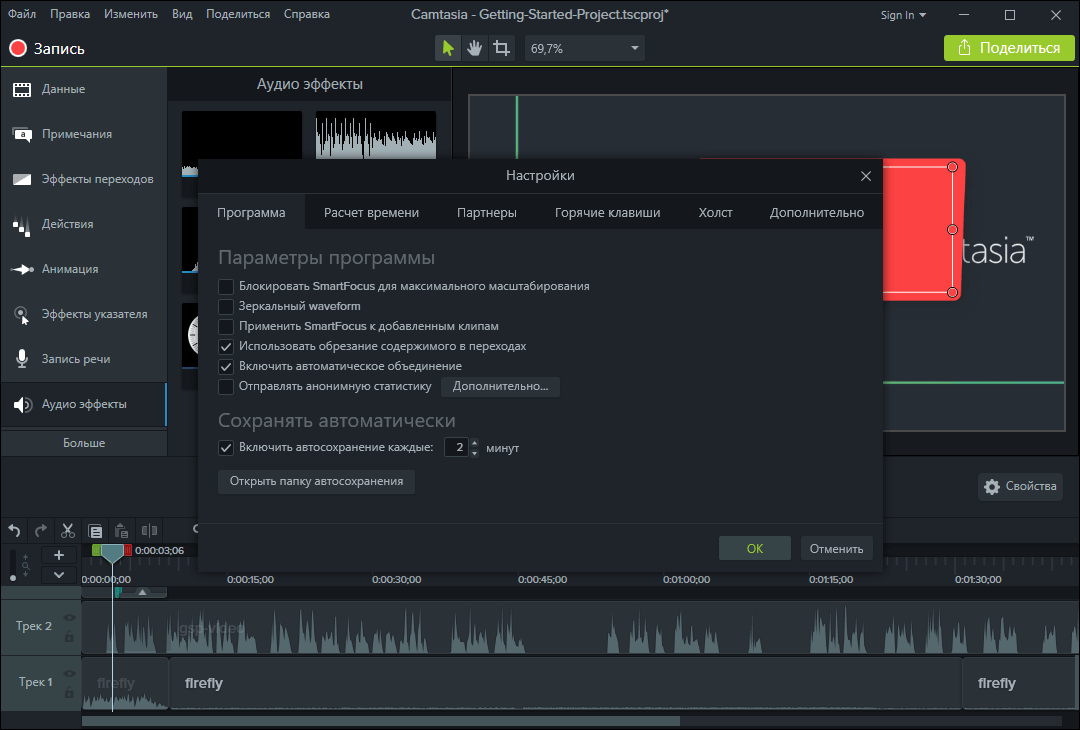This screenshot has width=1080, height=730.
Task: Copy selection in timeline toolbar
Action: pyautogui.click(x=95, y=530)
